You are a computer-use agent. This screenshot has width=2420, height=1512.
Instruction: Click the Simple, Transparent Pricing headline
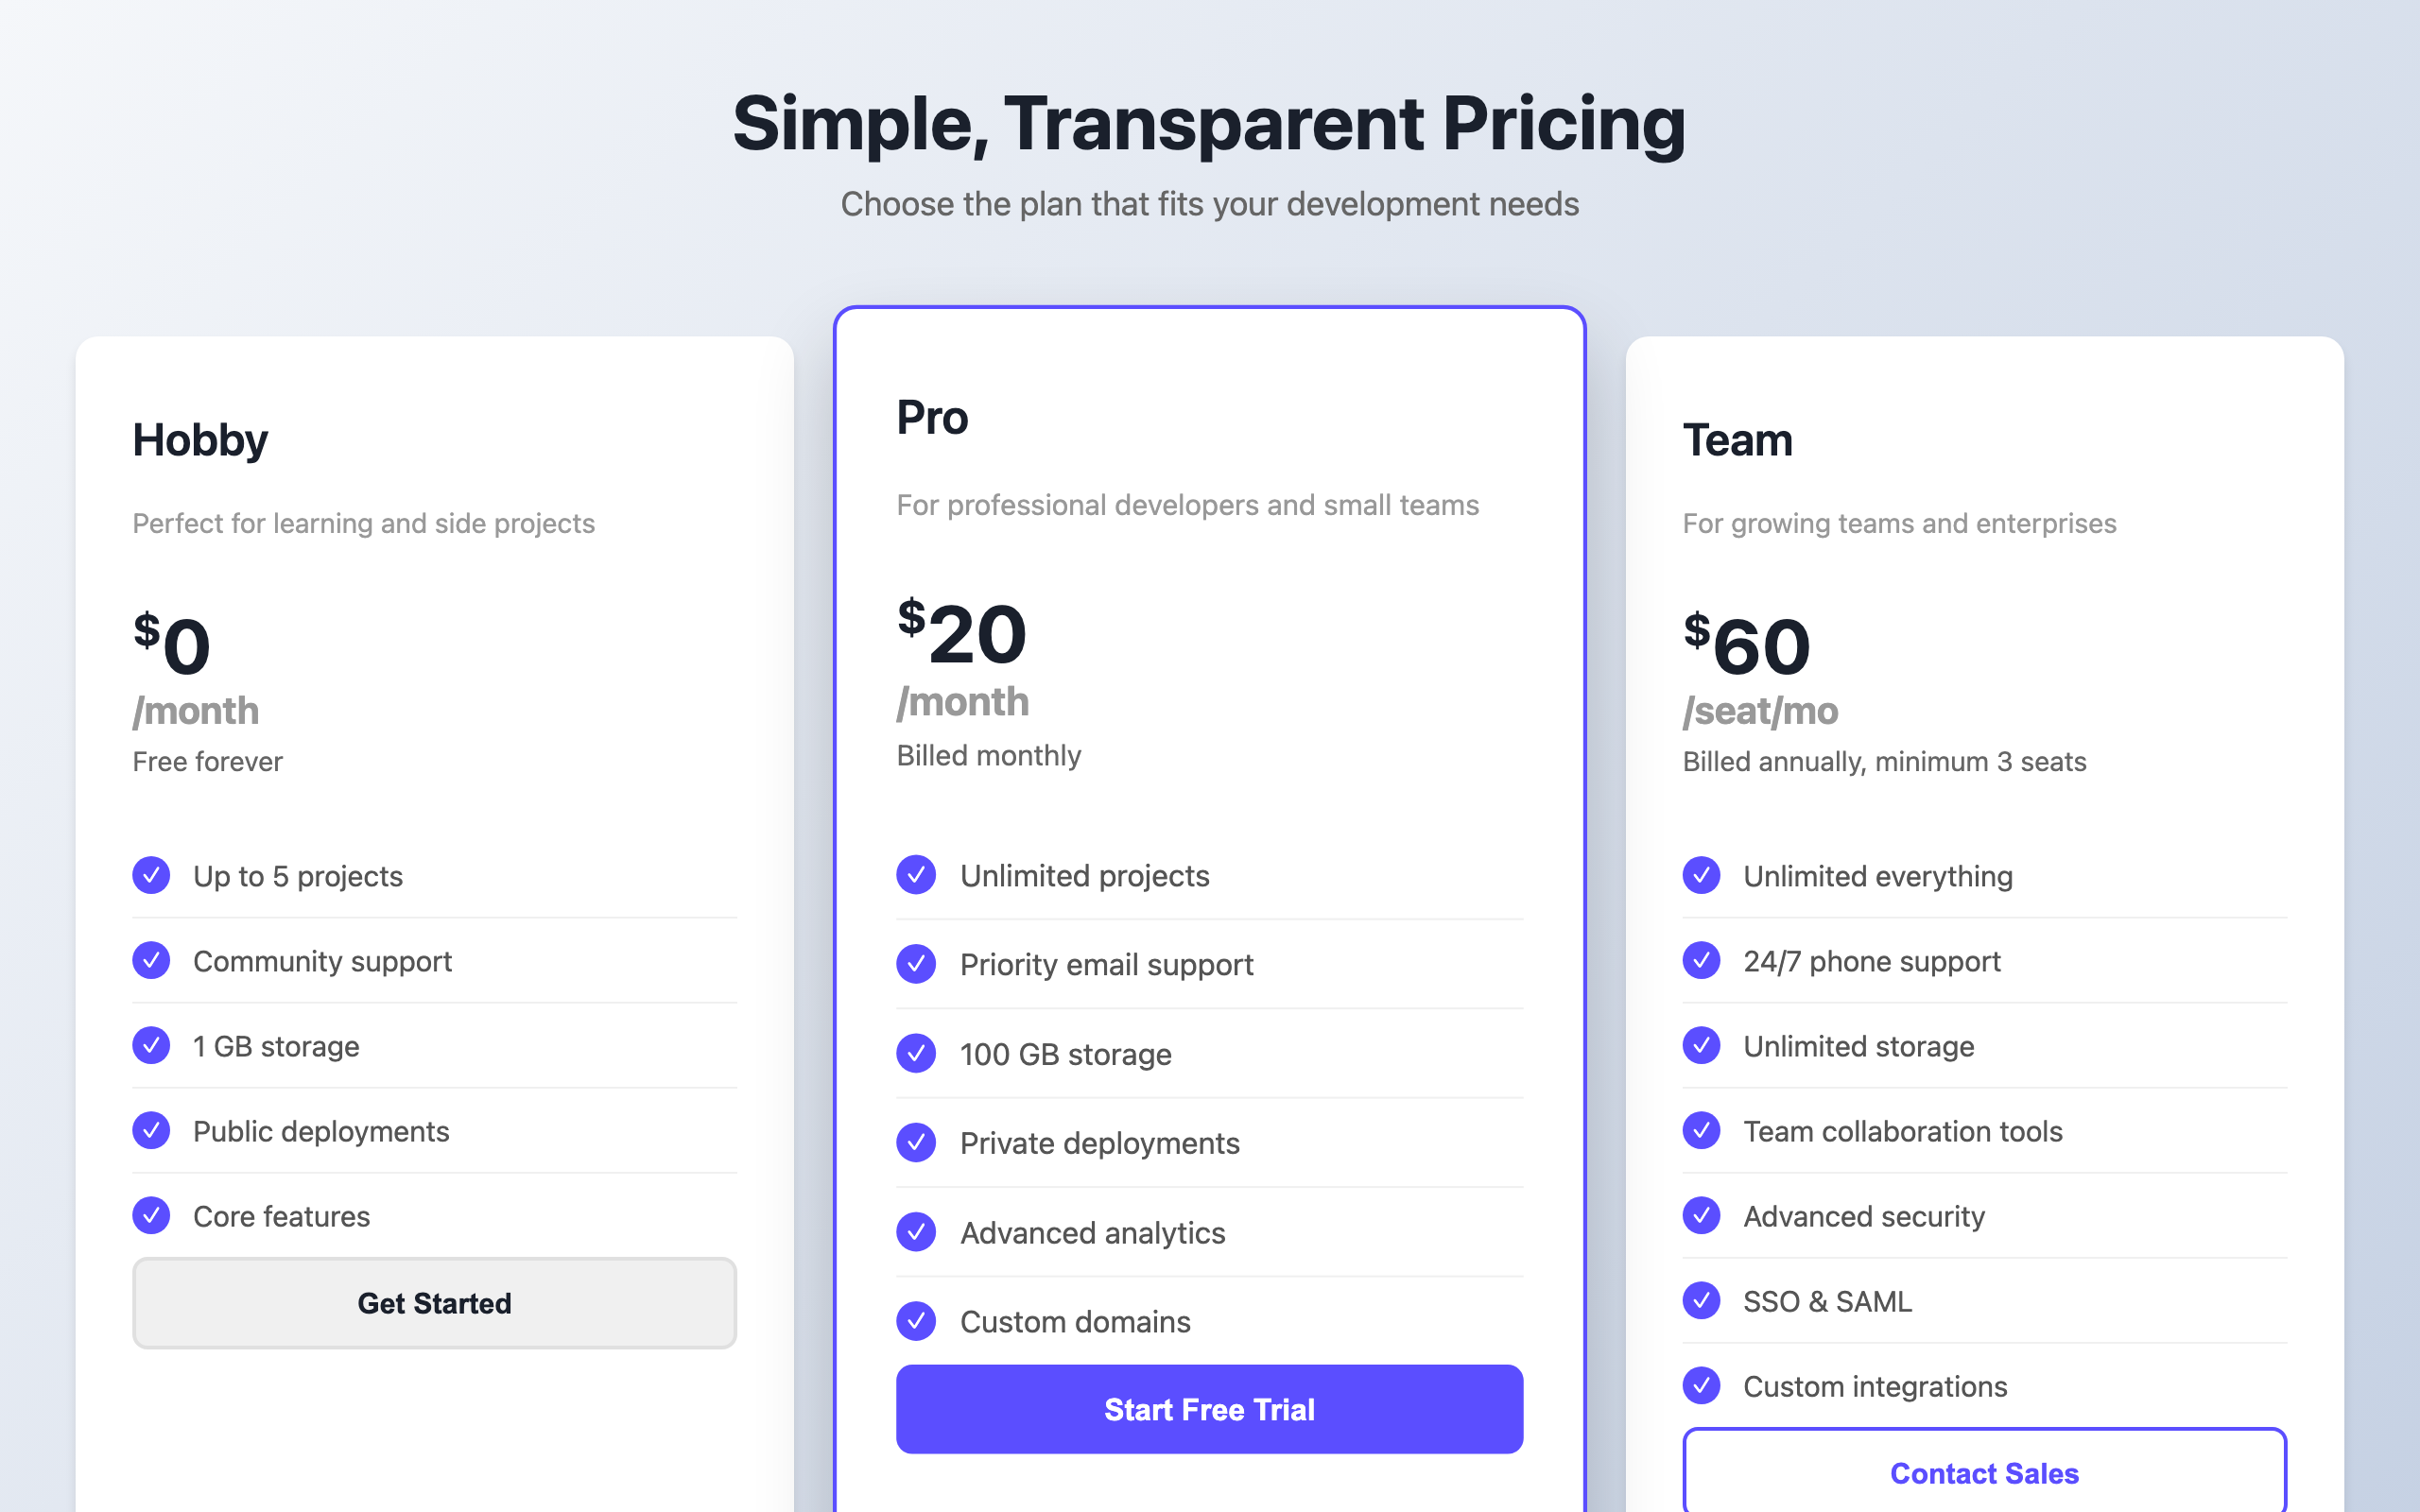tap(1209, 124)
